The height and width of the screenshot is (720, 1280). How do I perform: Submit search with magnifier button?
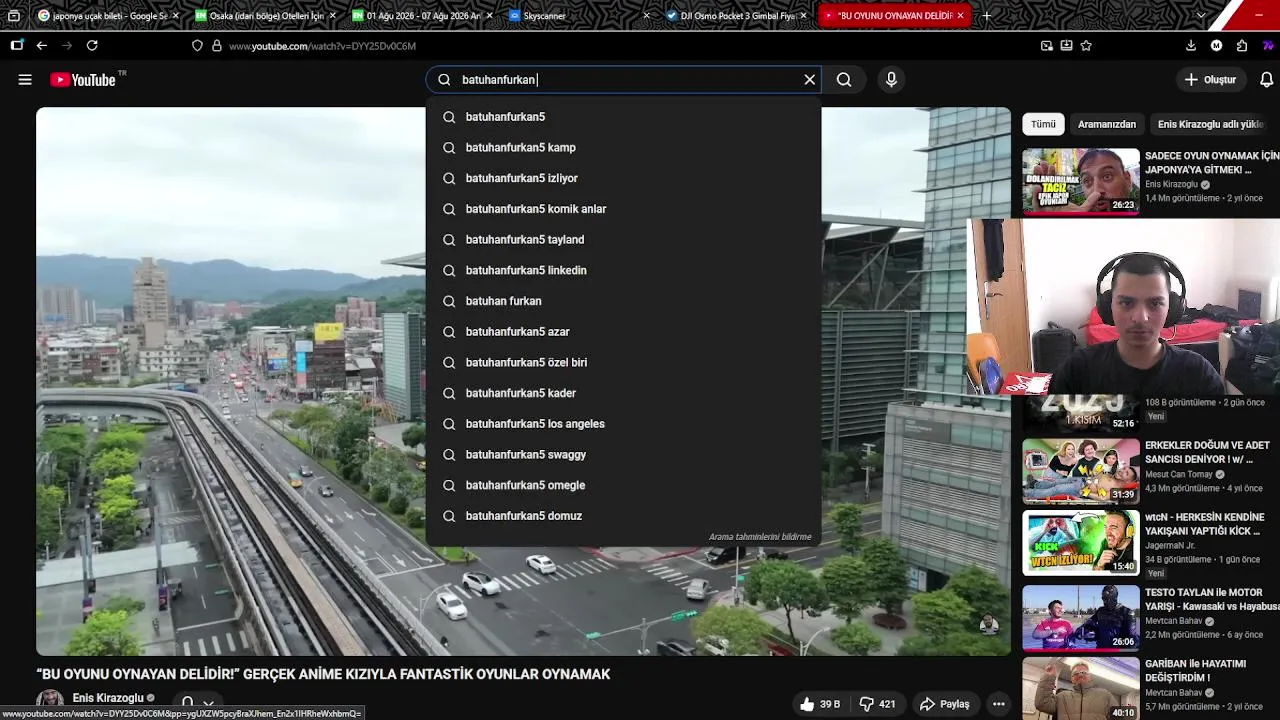[x=844, y=80]
